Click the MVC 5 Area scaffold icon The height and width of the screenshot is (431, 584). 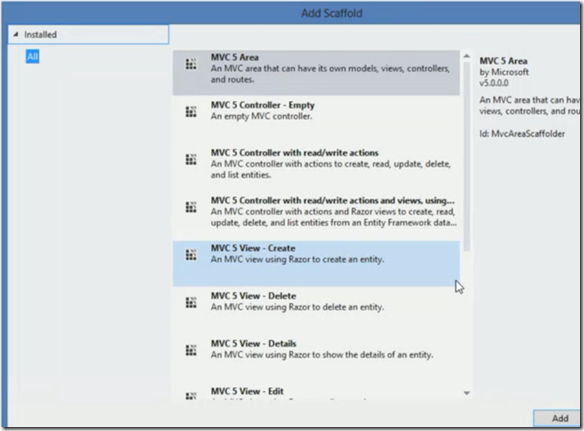[x=191, y=64]
